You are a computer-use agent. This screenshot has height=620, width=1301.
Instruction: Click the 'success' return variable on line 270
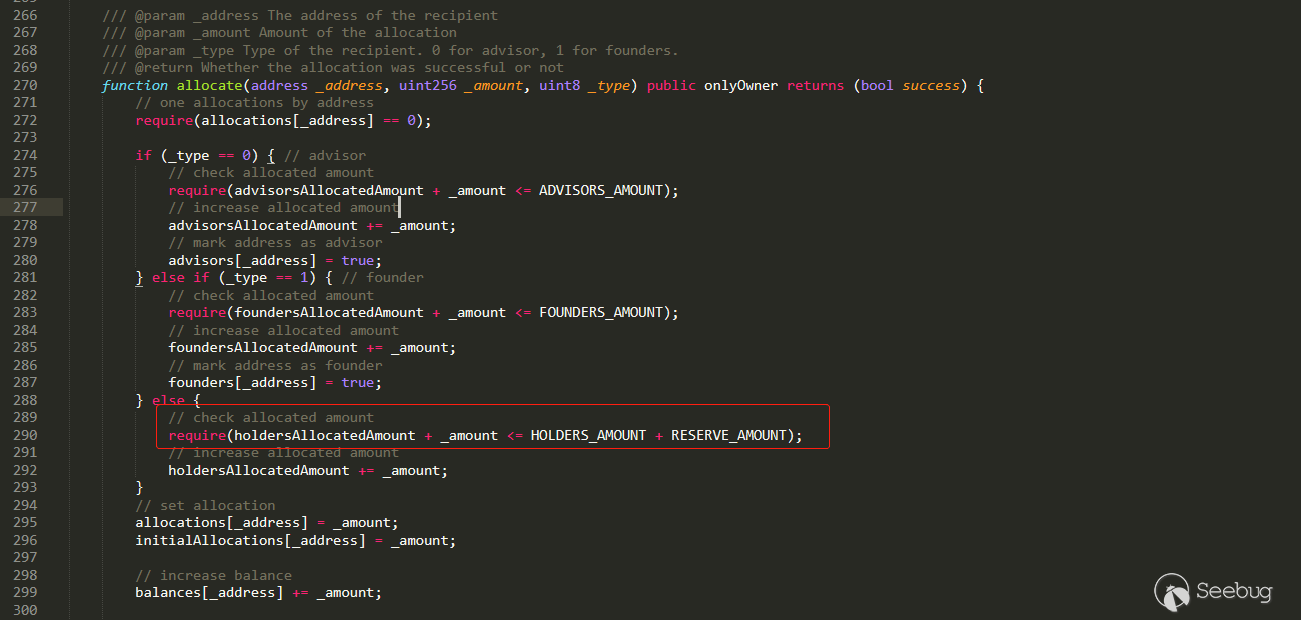[x=931, y=86]
